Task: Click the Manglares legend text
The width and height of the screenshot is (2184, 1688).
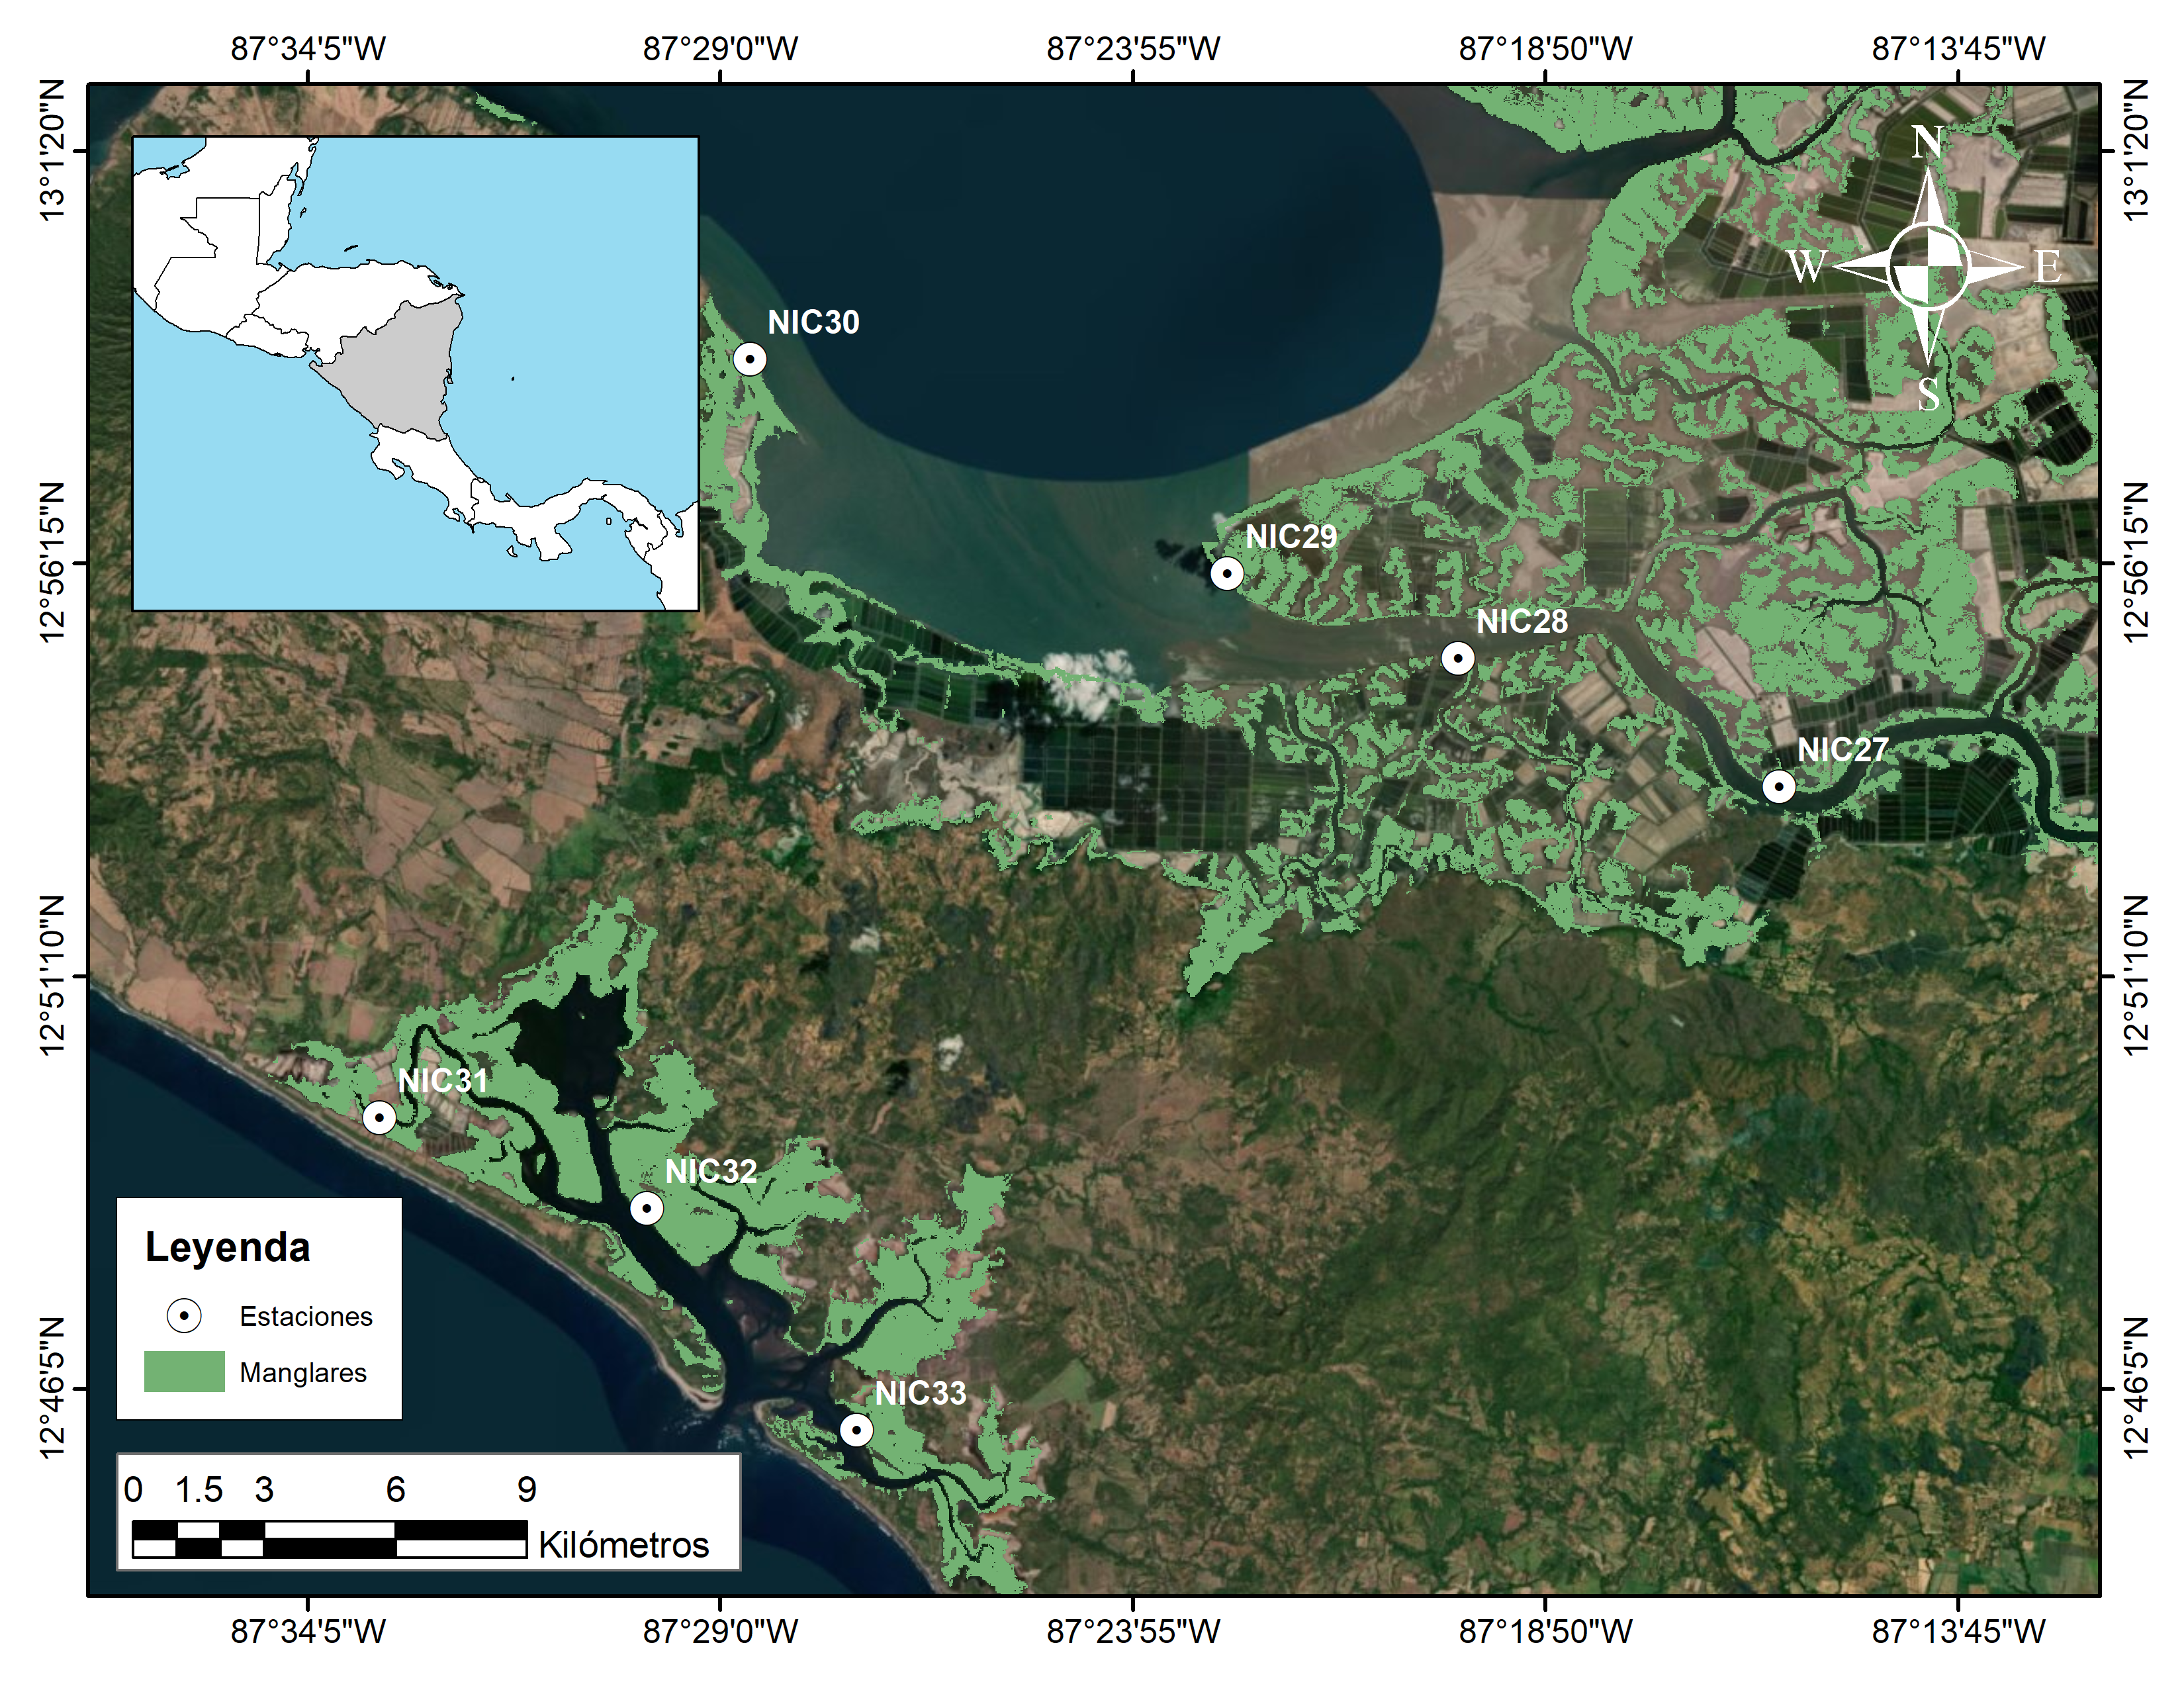Action: point(303,1373)
